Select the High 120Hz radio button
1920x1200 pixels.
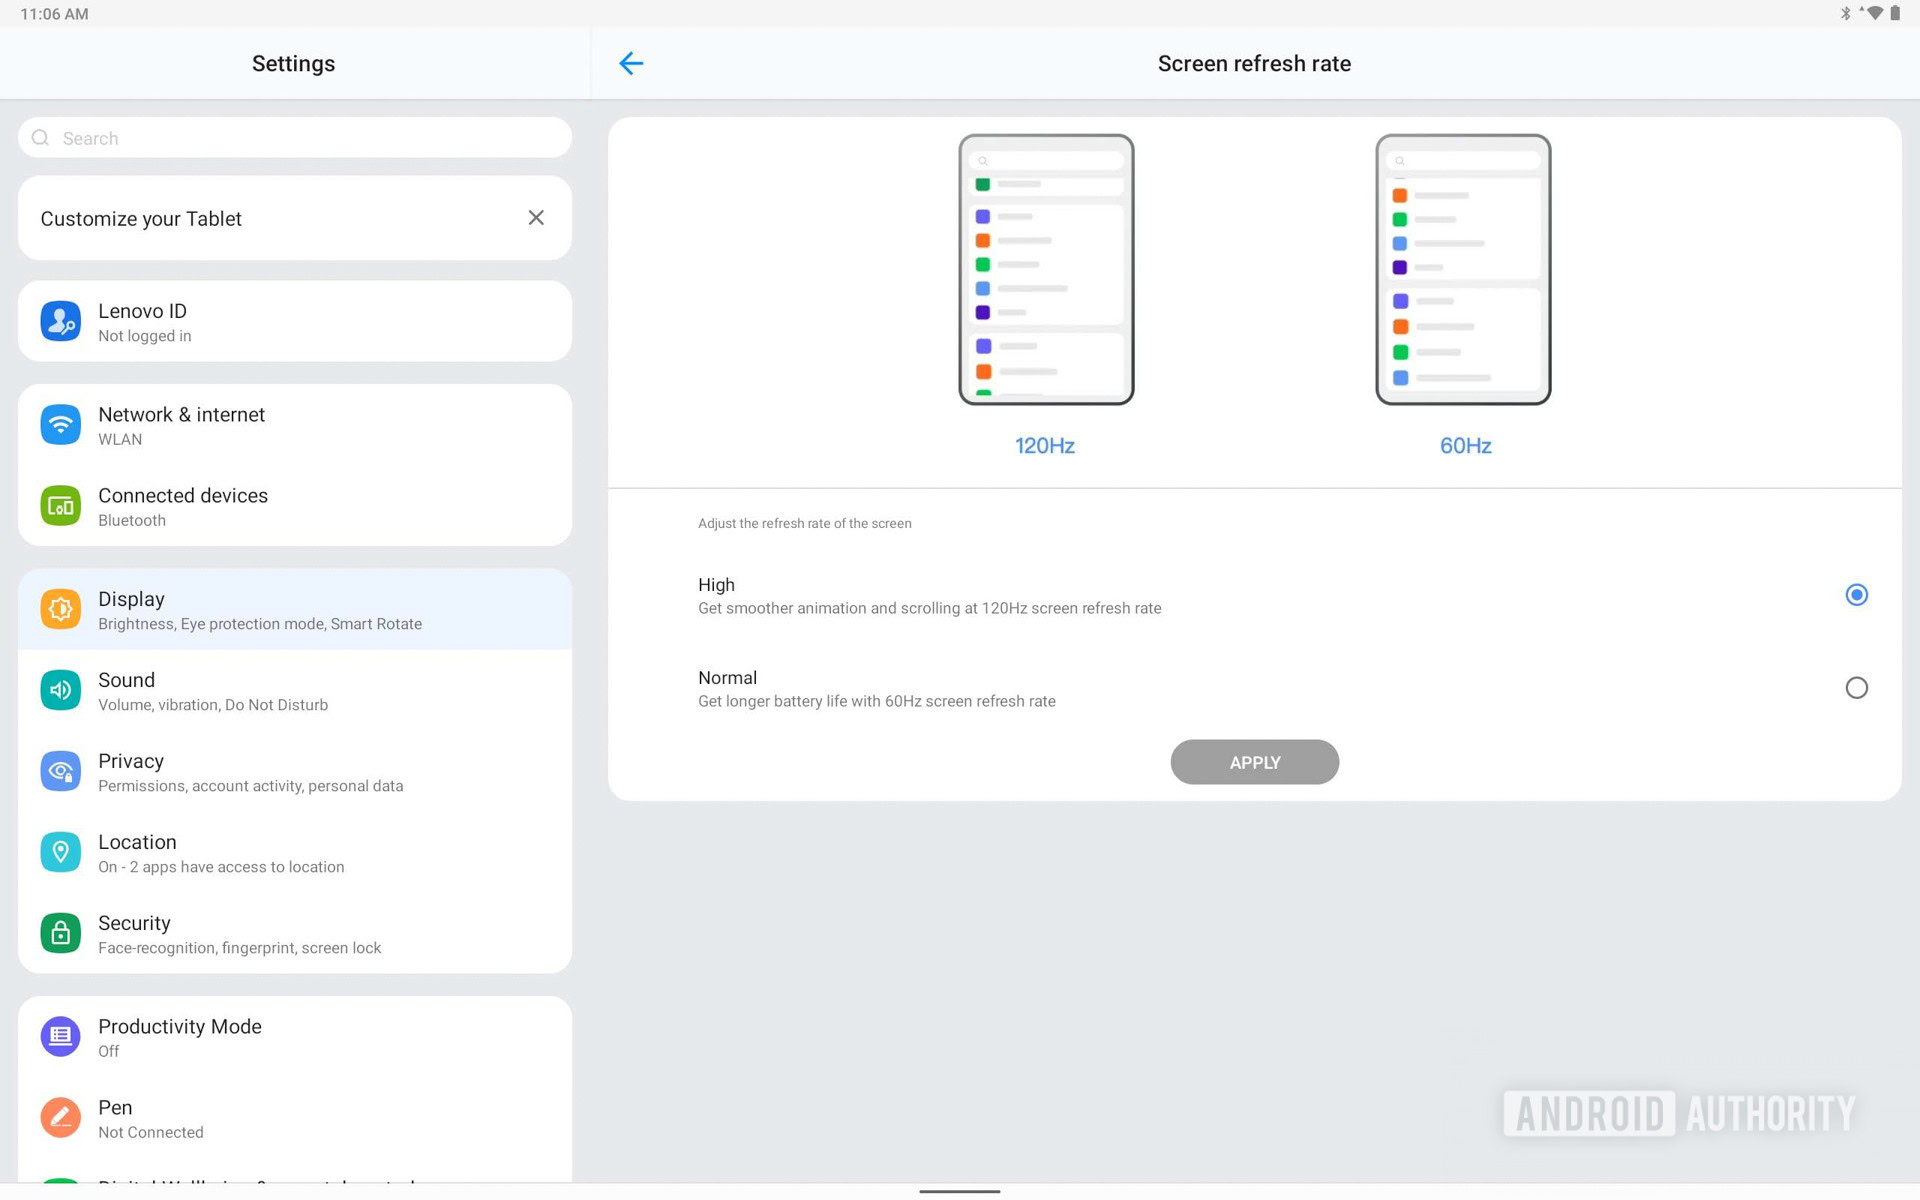(x=1856, y=595)
